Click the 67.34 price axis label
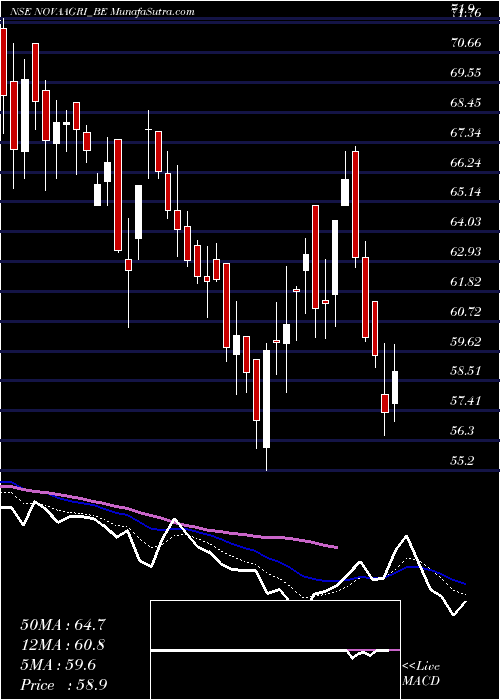The height and width of the screenshot is (700, 500). (466, 133)
